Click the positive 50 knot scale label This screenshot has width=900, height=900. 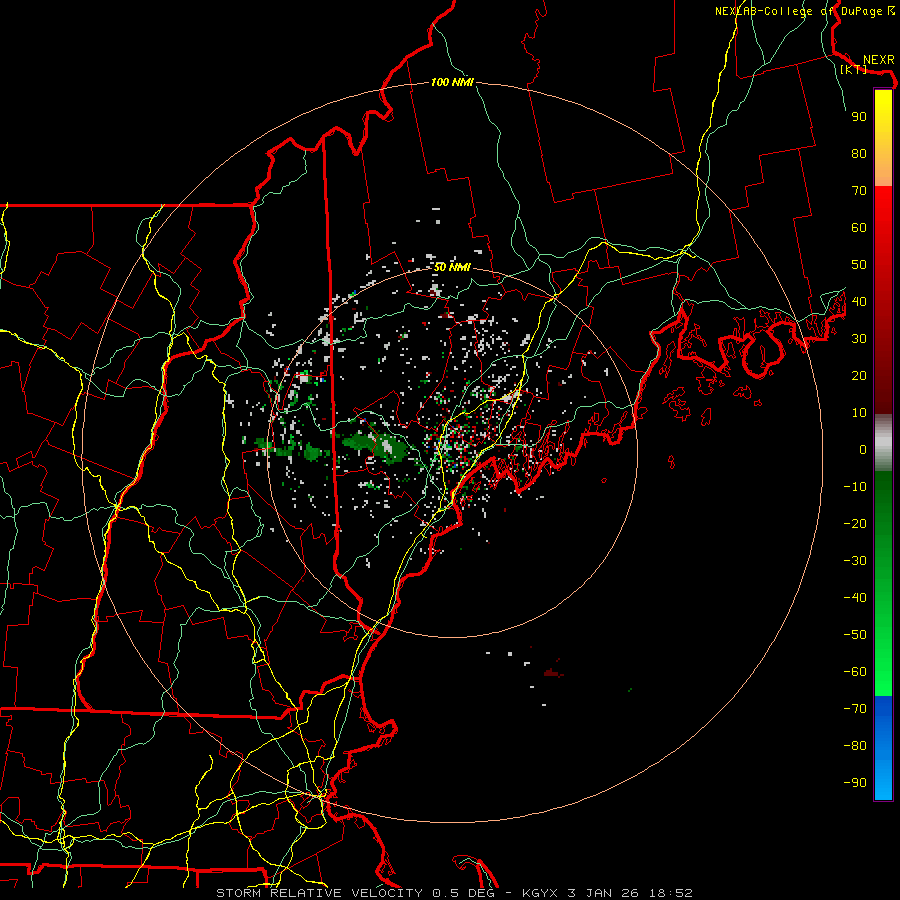[x=859, y=265]
